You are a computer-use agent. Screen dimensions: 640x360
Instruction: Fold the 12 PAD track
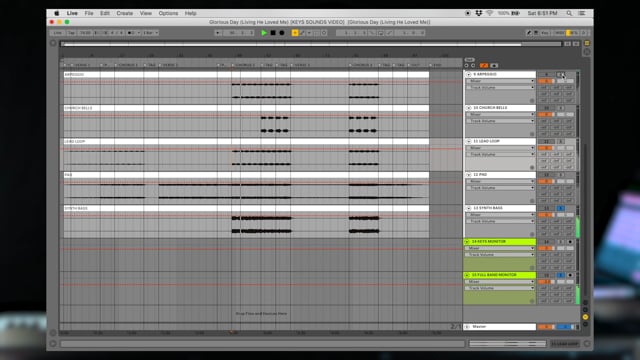click(x=469, y=175)
